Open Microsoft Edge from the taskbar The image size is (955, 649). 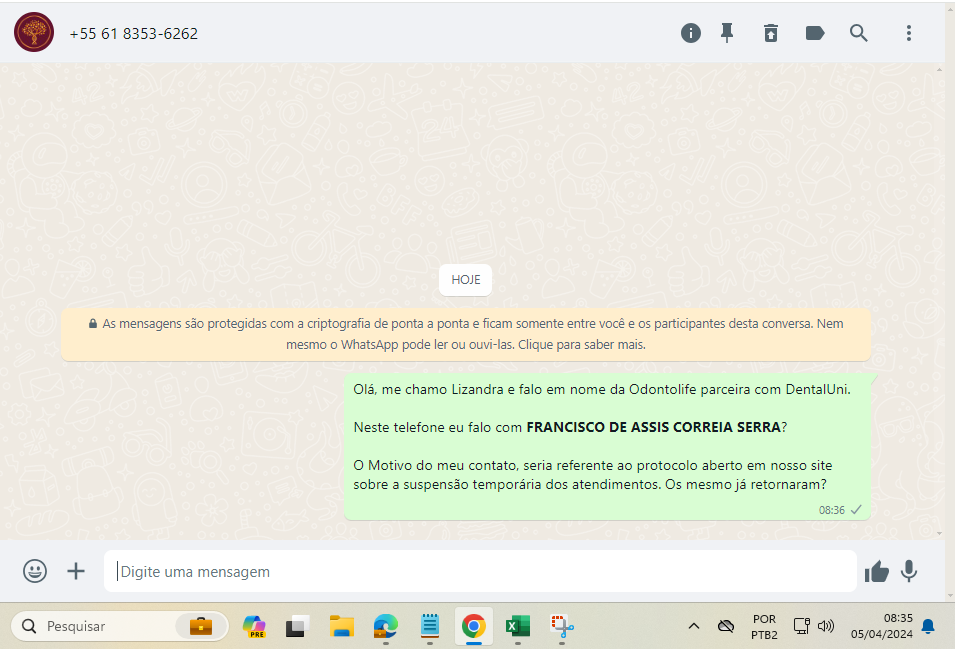(x=386, y=626)
